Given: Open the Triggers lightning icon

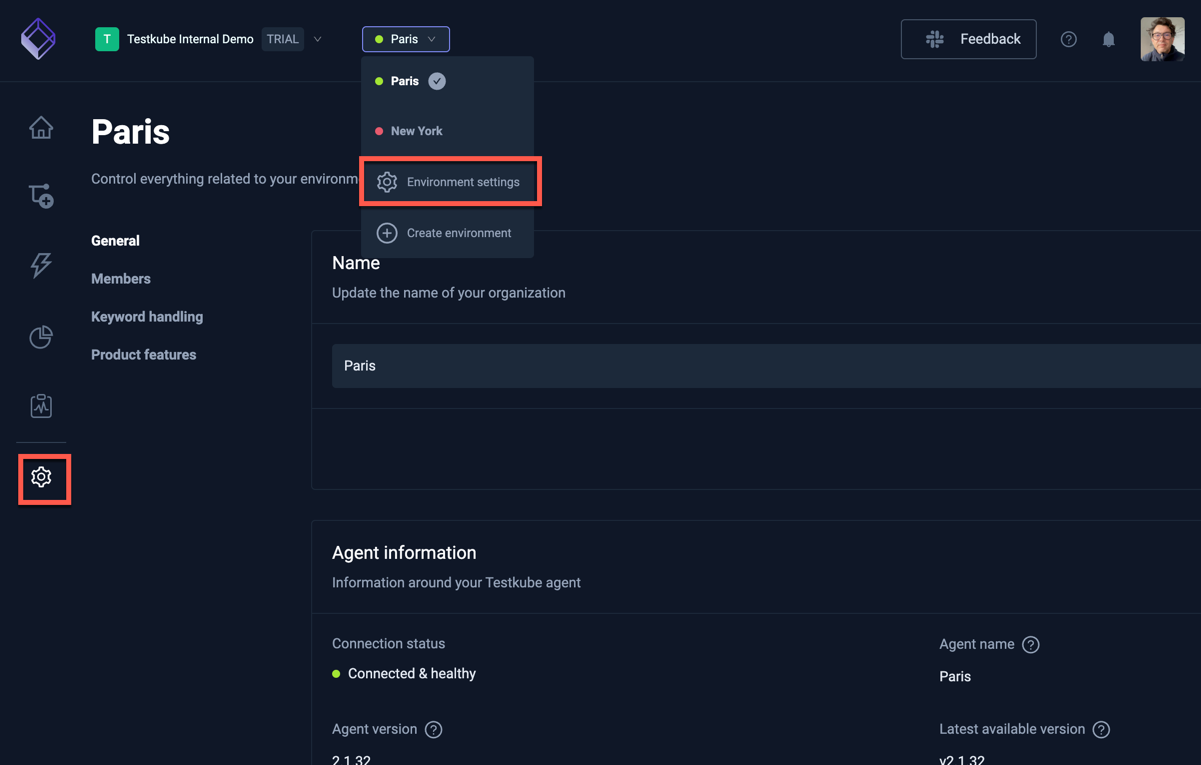Looking at the screenshot, I should pos(40,265).
